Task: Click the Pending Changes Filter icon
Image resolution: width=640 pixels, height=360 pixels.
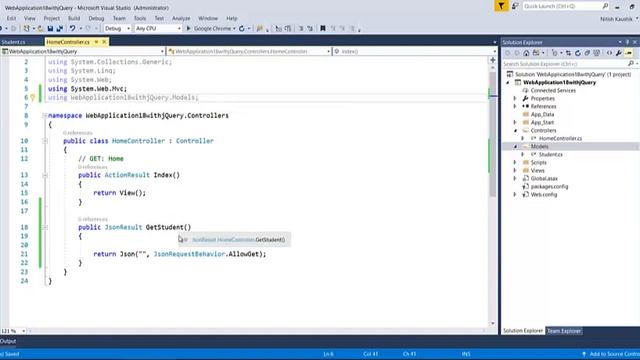Action: click(x=554, y=53)
